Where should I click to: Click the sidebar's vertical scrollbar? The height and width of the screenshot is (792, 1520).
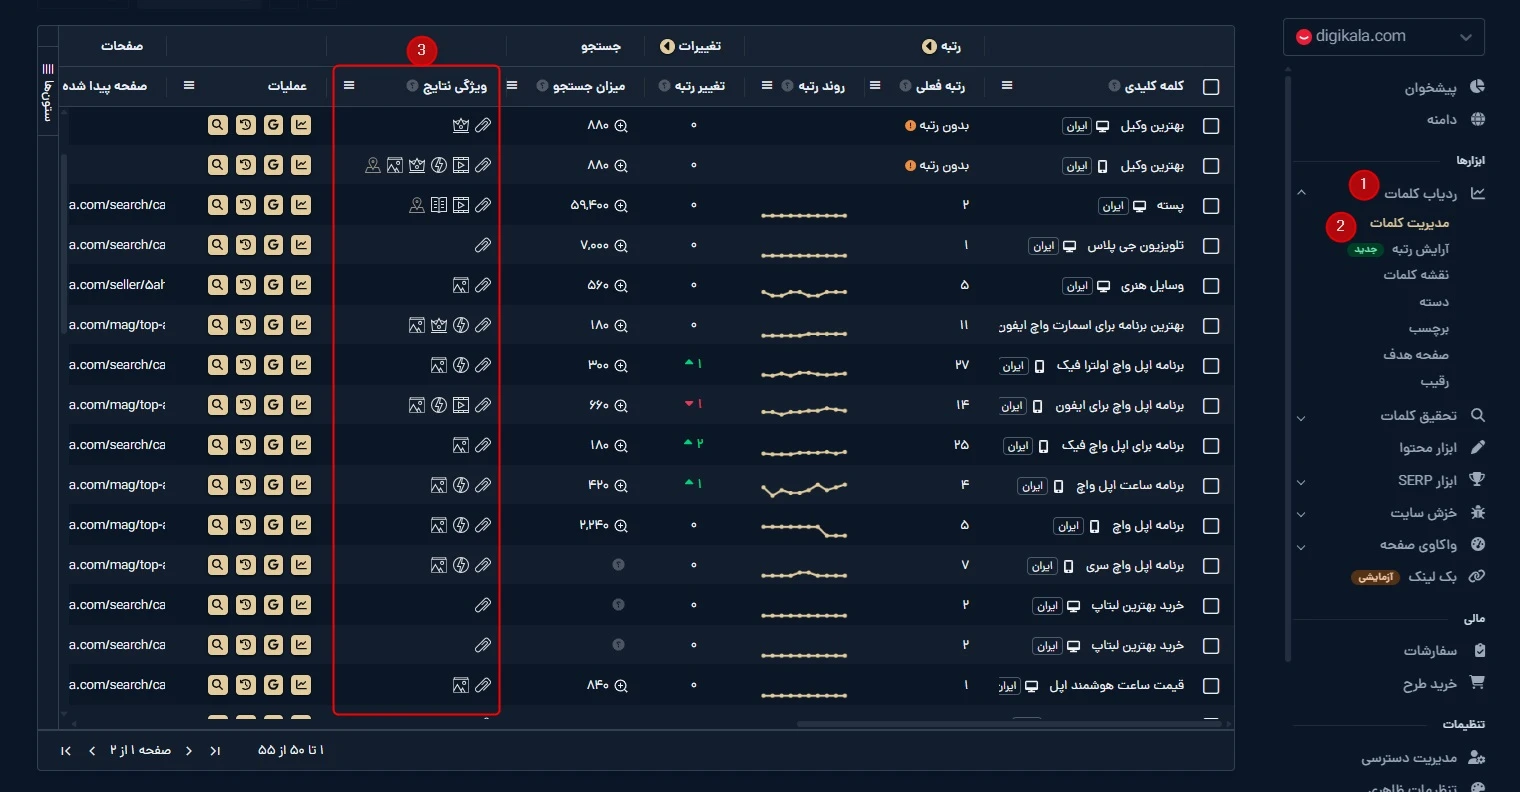click(1288, 370)
